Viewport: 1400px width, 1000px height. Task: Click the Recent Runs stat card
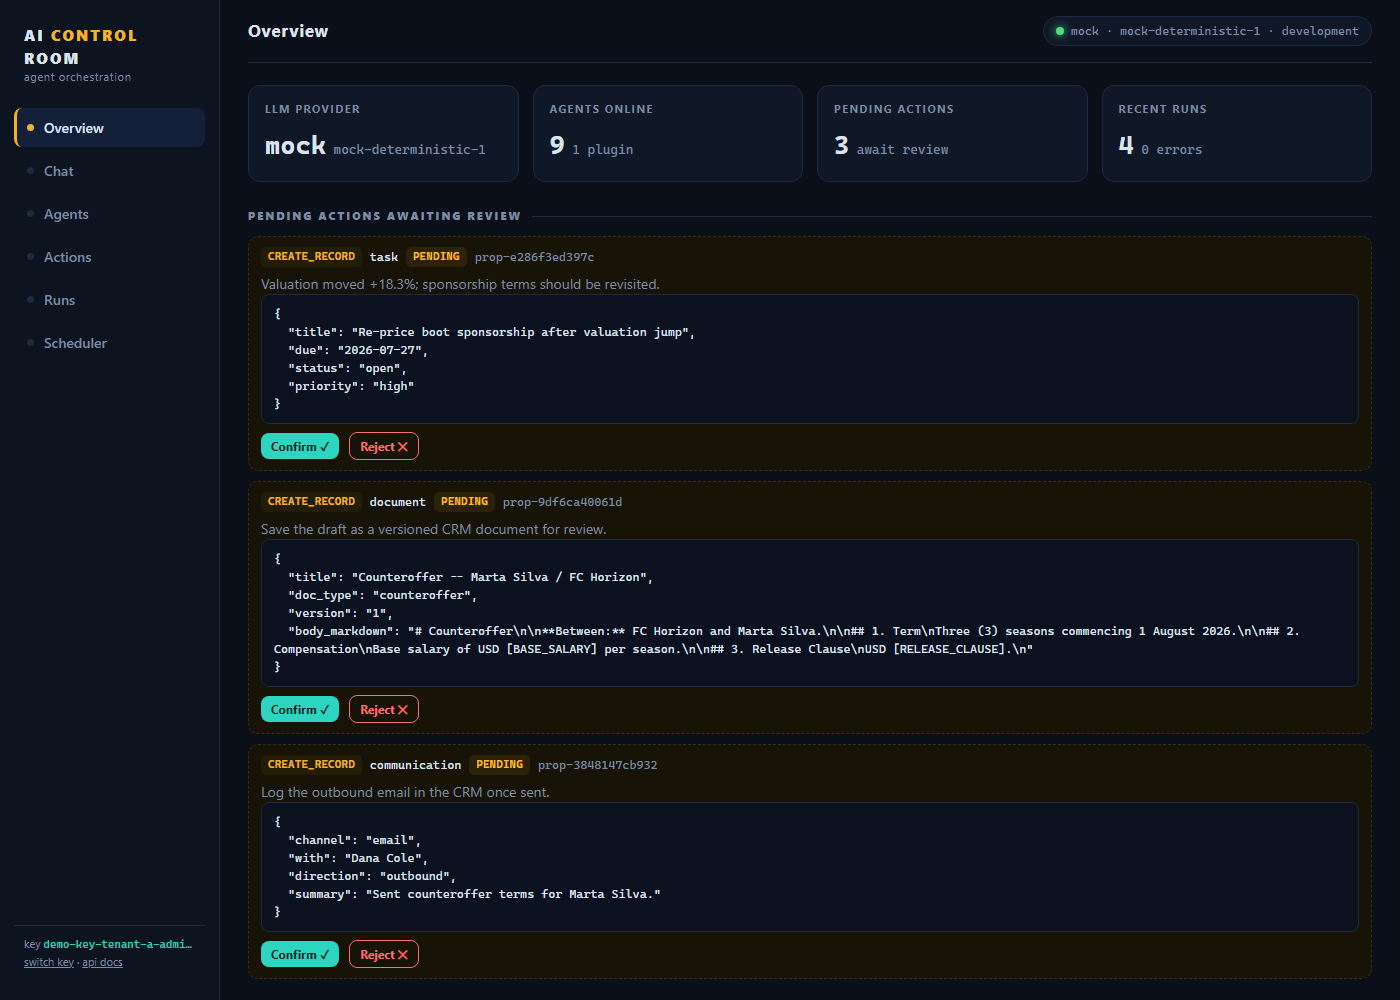pos(1237,133)
